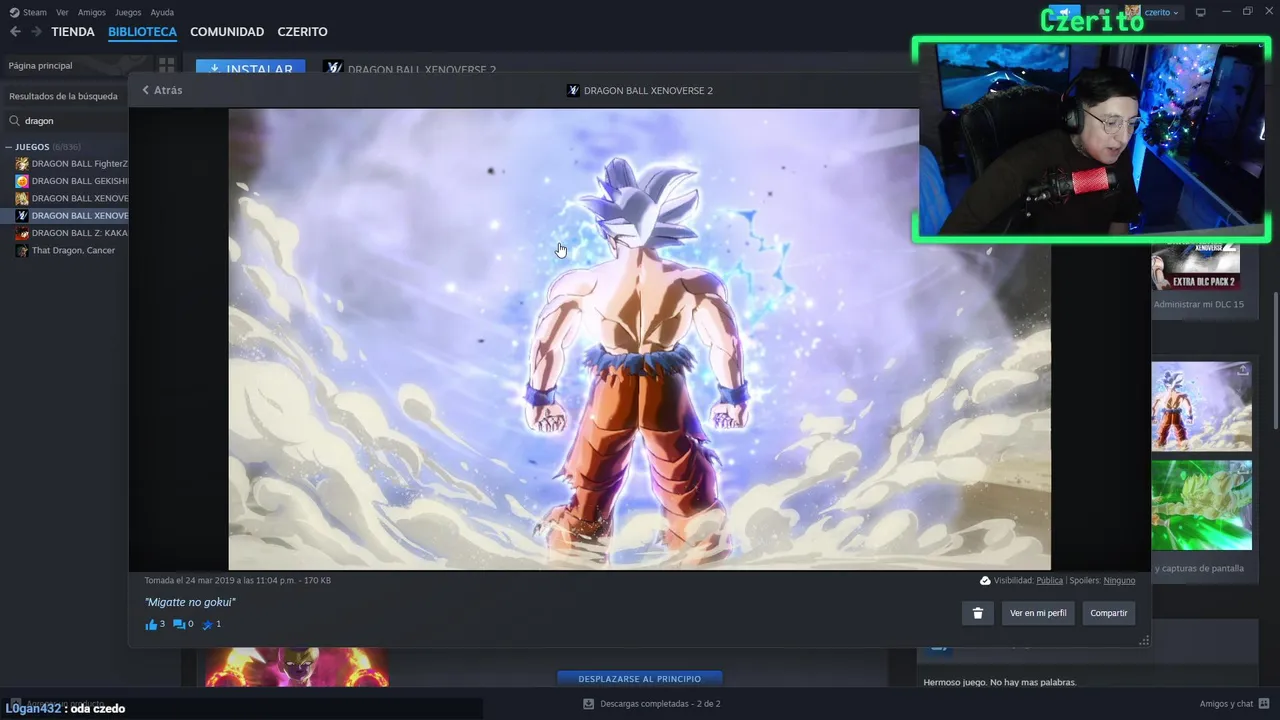
Task: Click the favorite star icon
Action: (208, 625)
